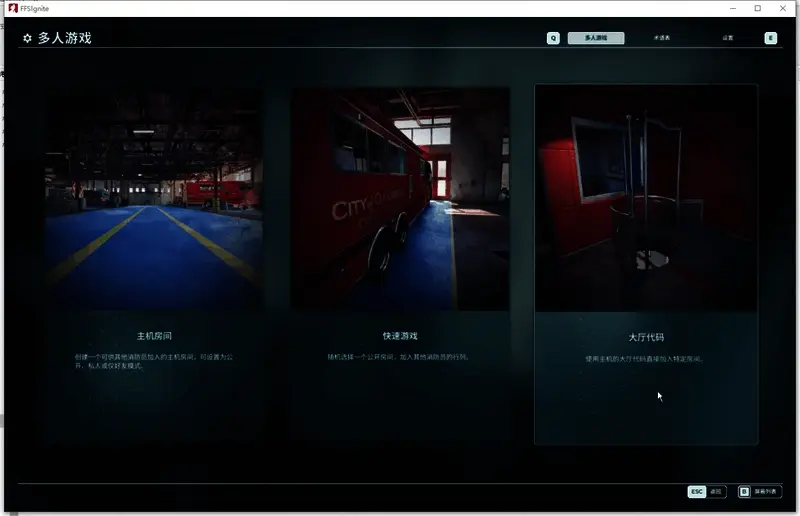Choose the 快速游戏 card title
800x516 pixels.
coord(400,336)
